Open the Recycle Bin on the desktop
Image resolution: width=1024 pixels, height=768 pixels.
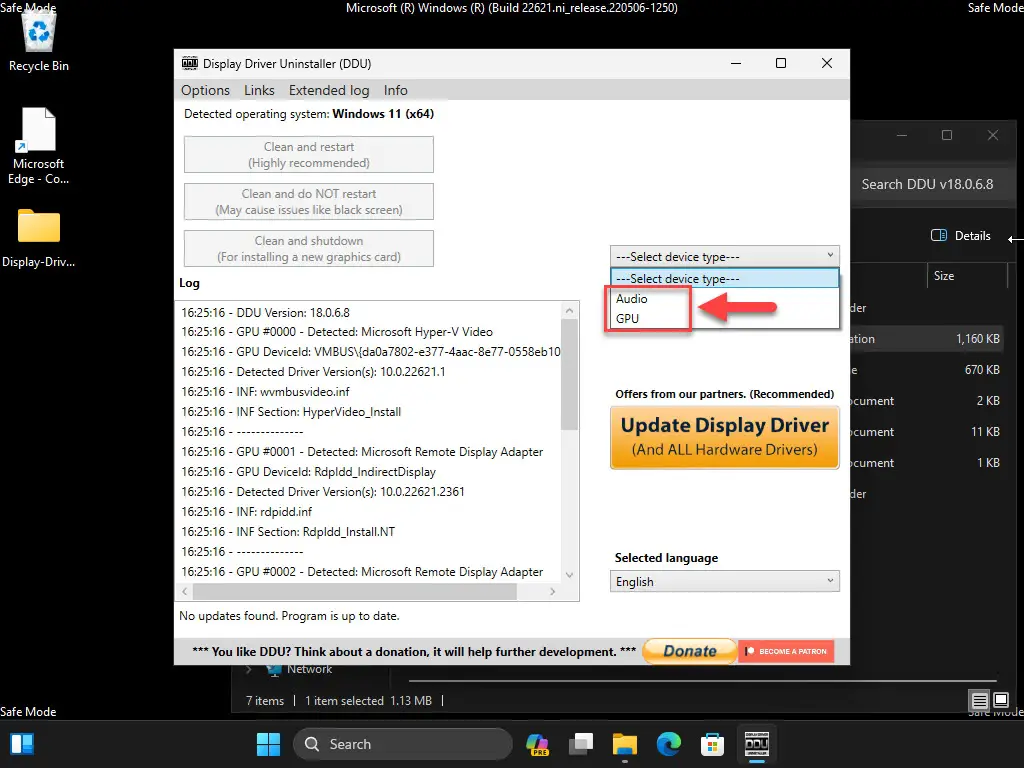(x=38, y=35)
